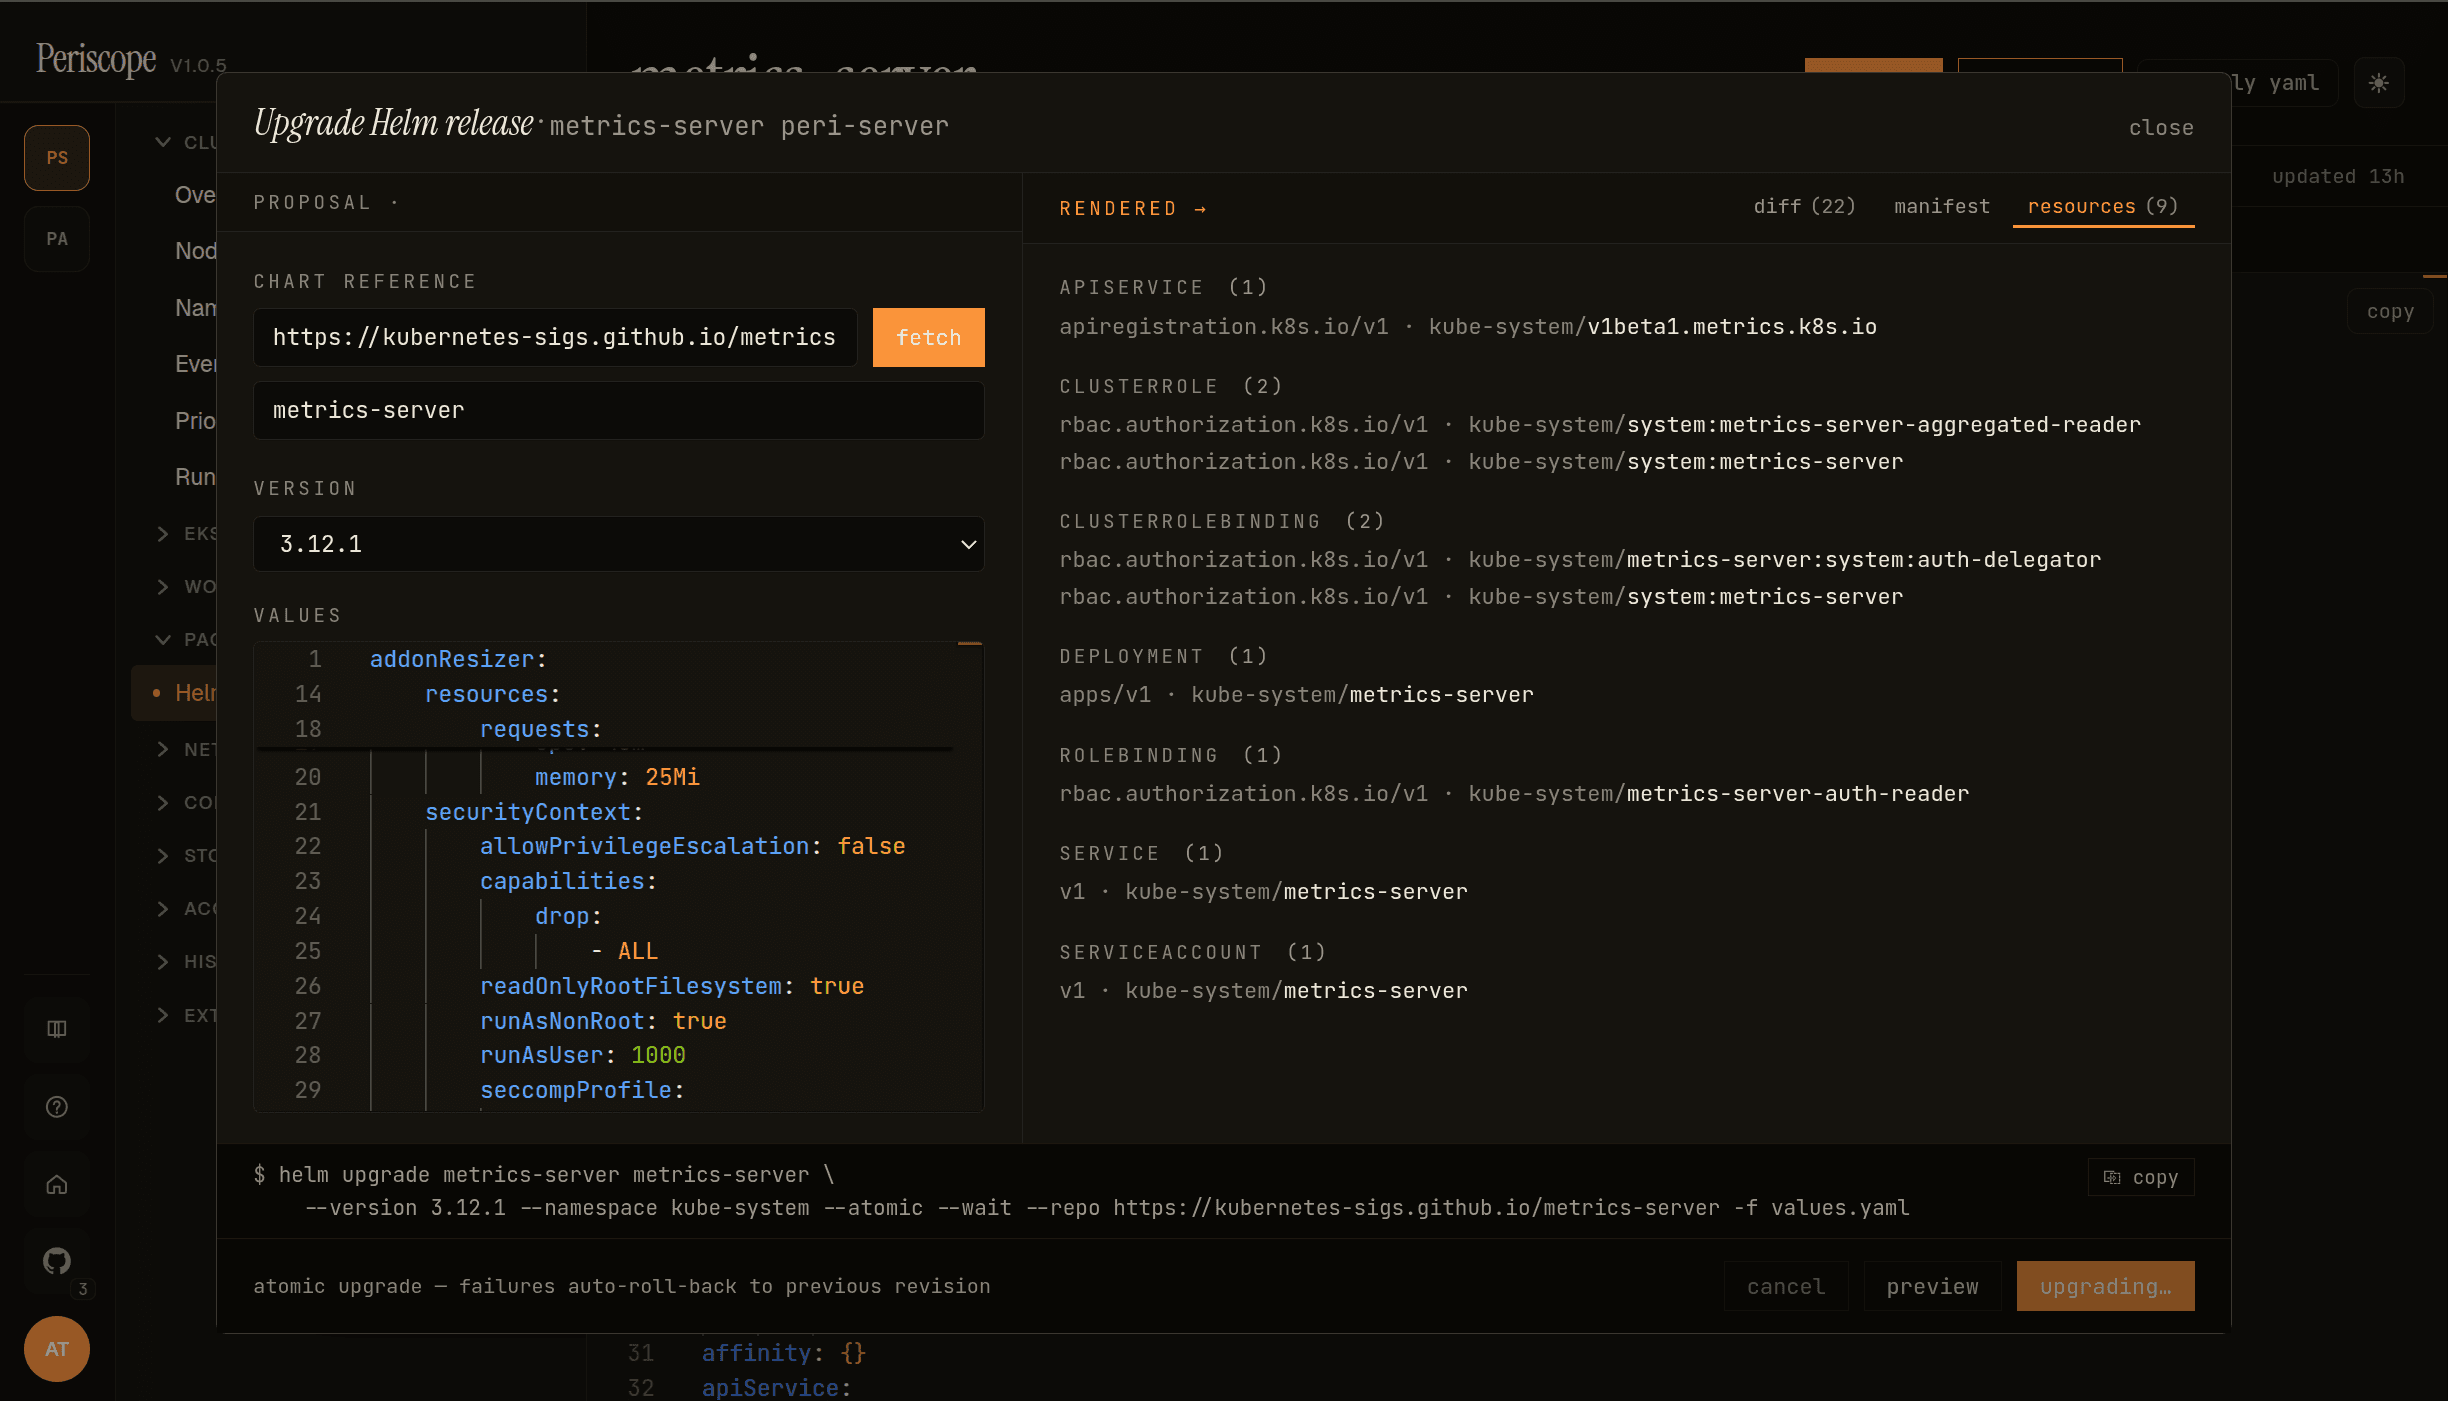Viewport: 2448px width, 1401px height.
Task: Collapse the PAC sidebar section chevron
Action: point(163,639)
